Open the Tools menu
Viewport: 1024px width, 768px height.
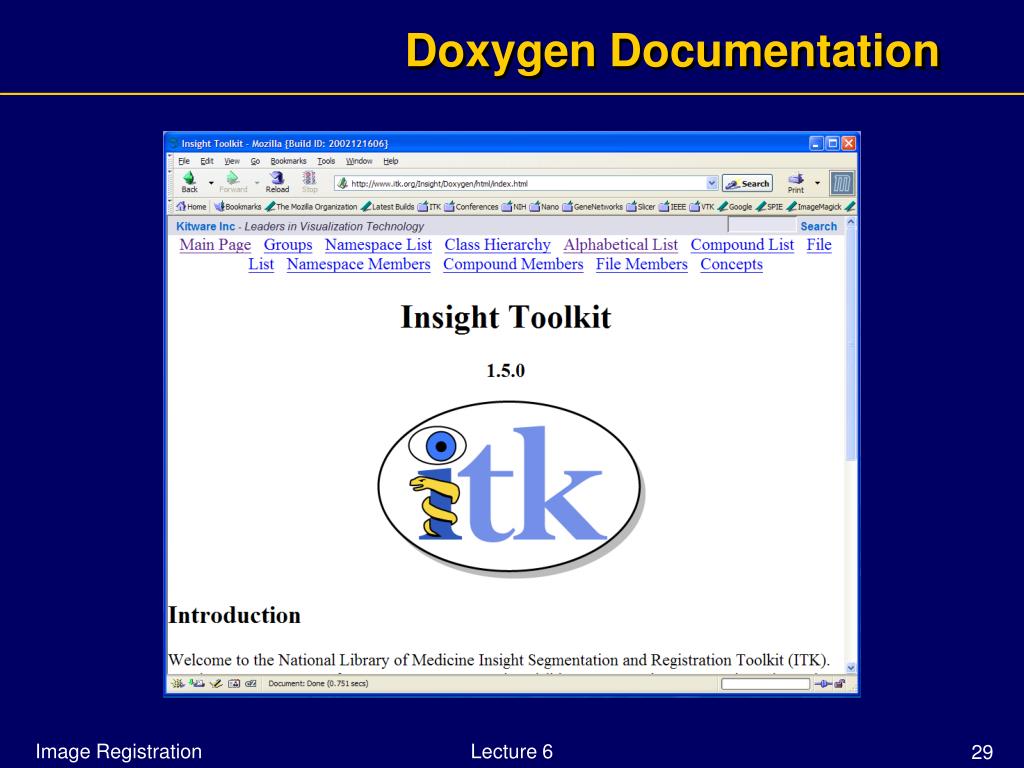(x=326, y=161)
